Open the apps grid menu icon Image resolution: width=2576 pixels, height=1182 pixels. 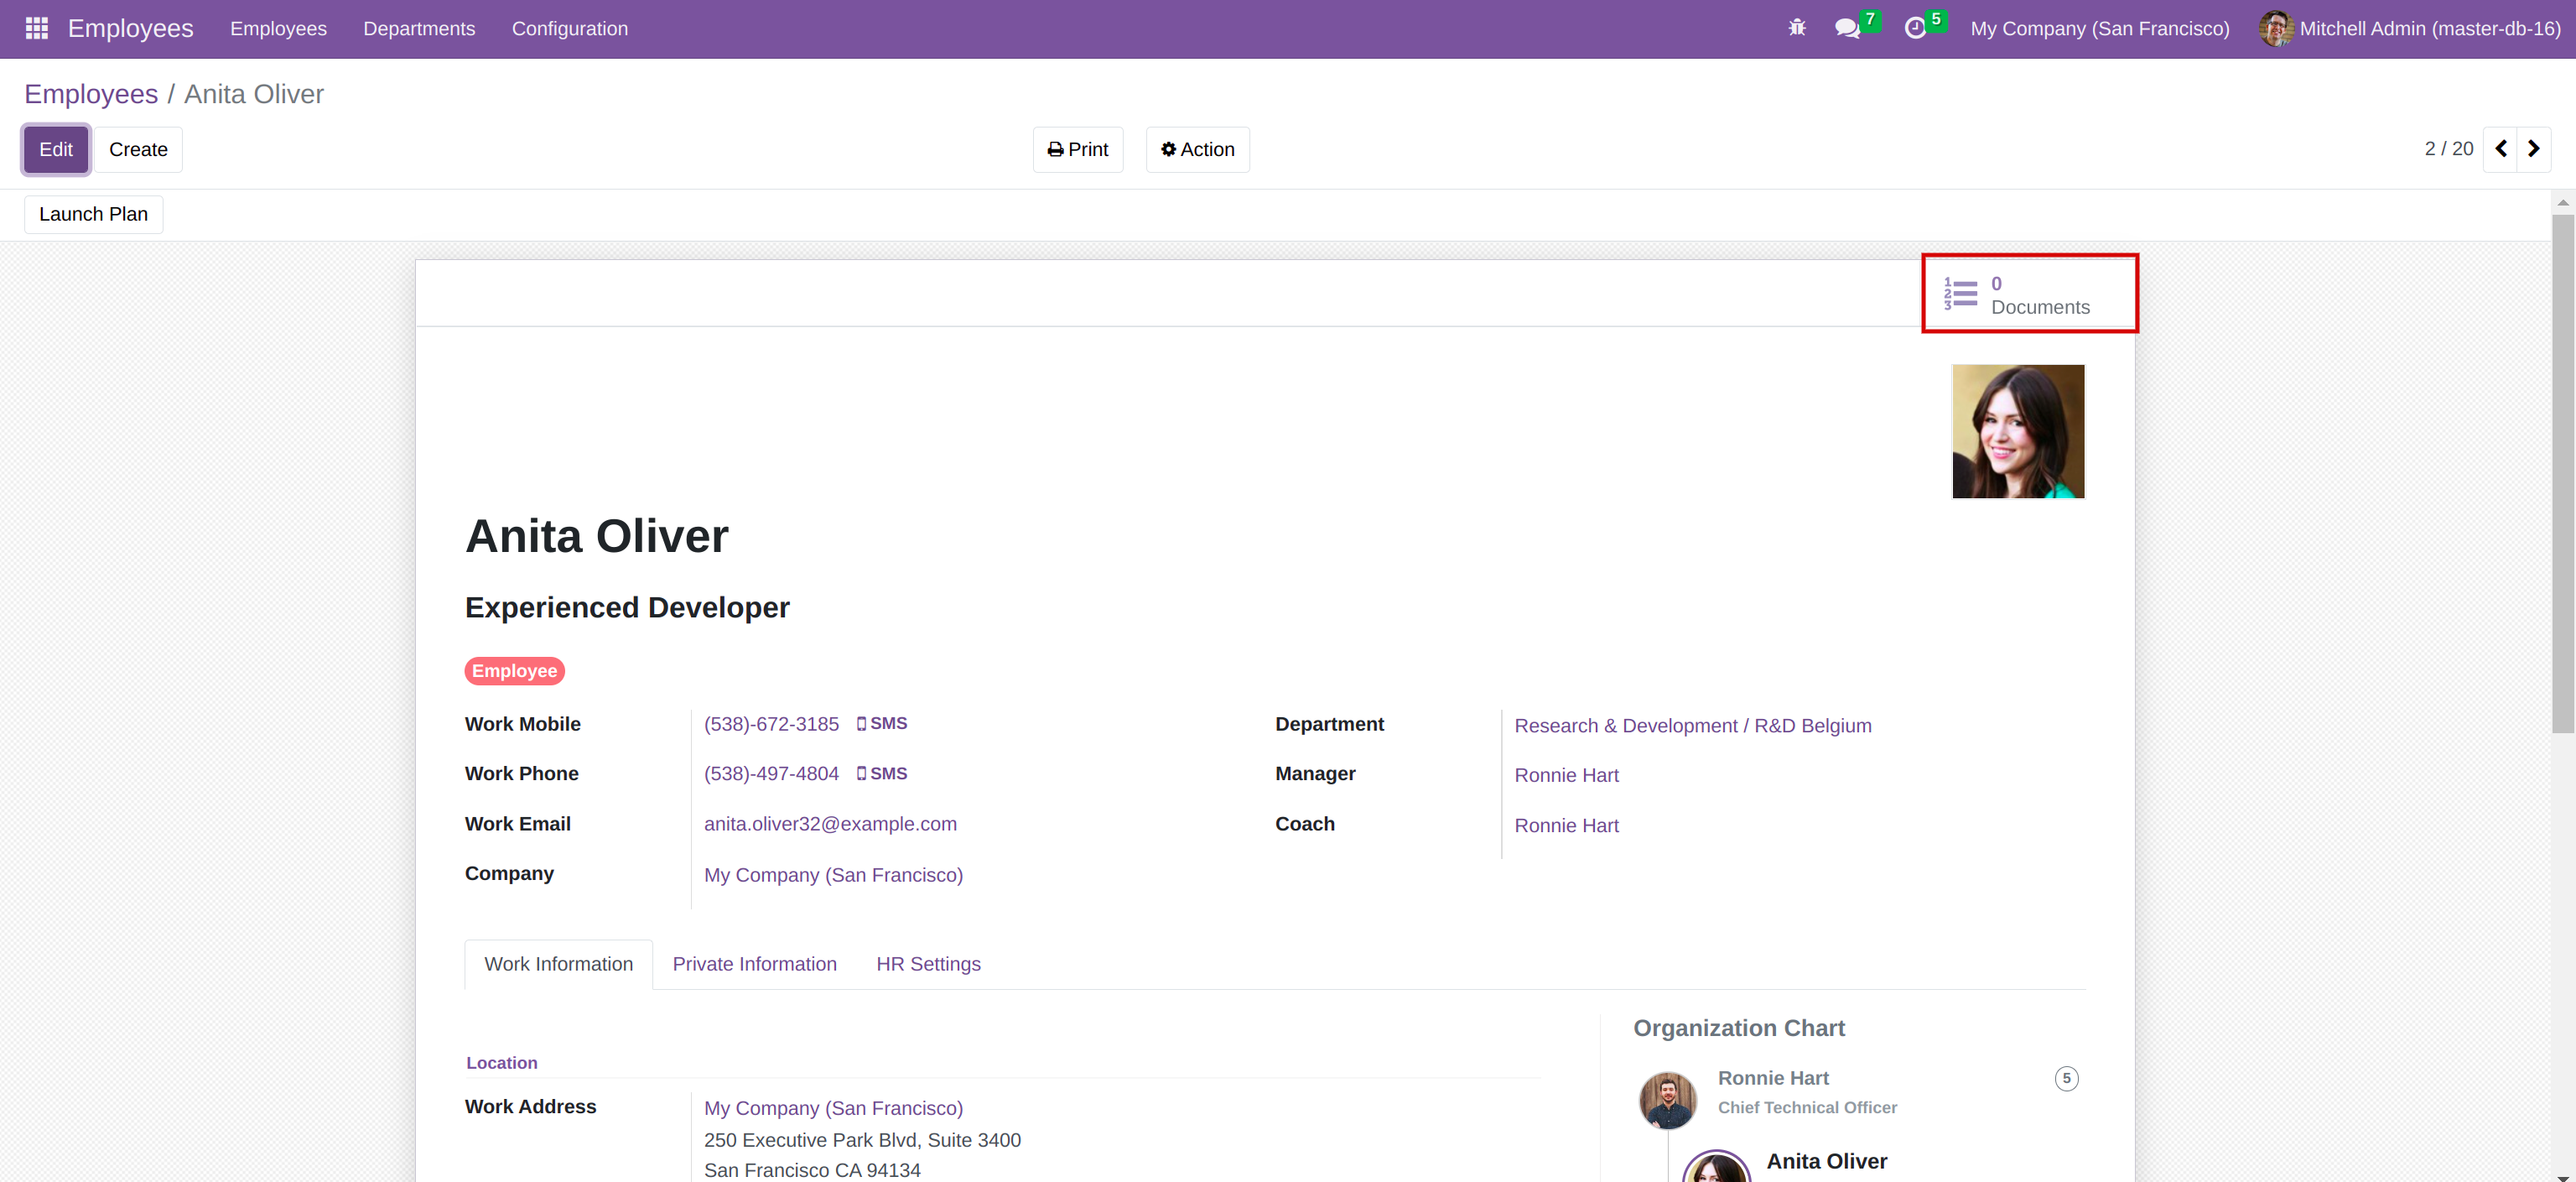click(x=37, y=28)
